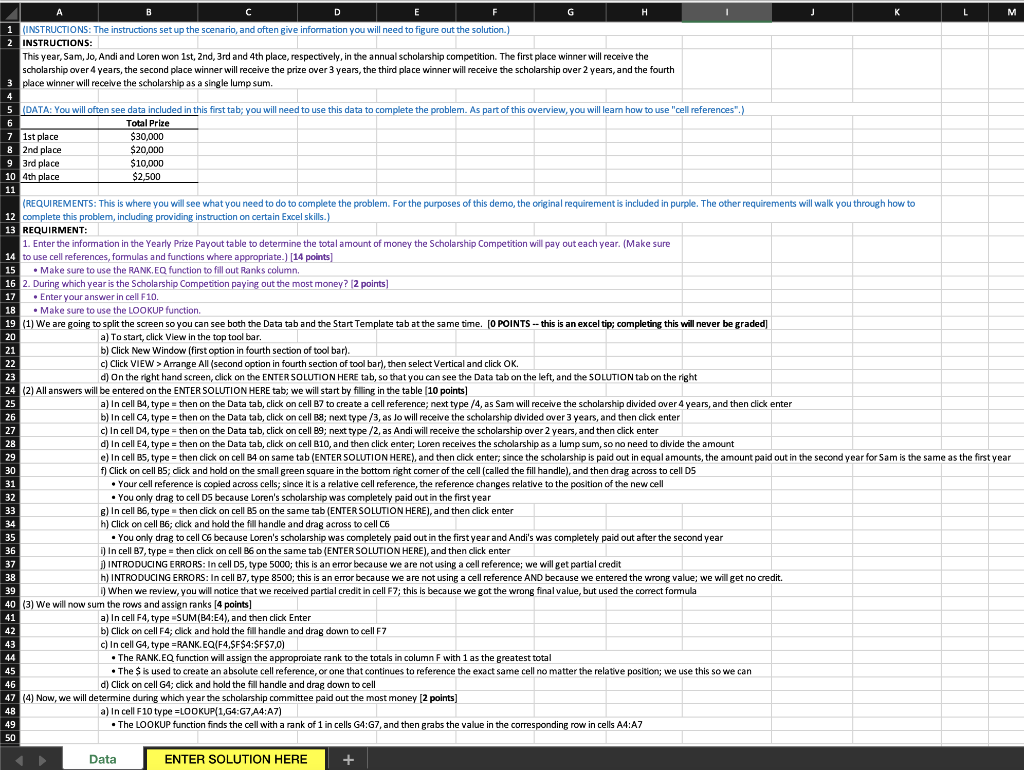Select column B header
The height and width of the screenshot is (770, 1024).
[148, 12]
